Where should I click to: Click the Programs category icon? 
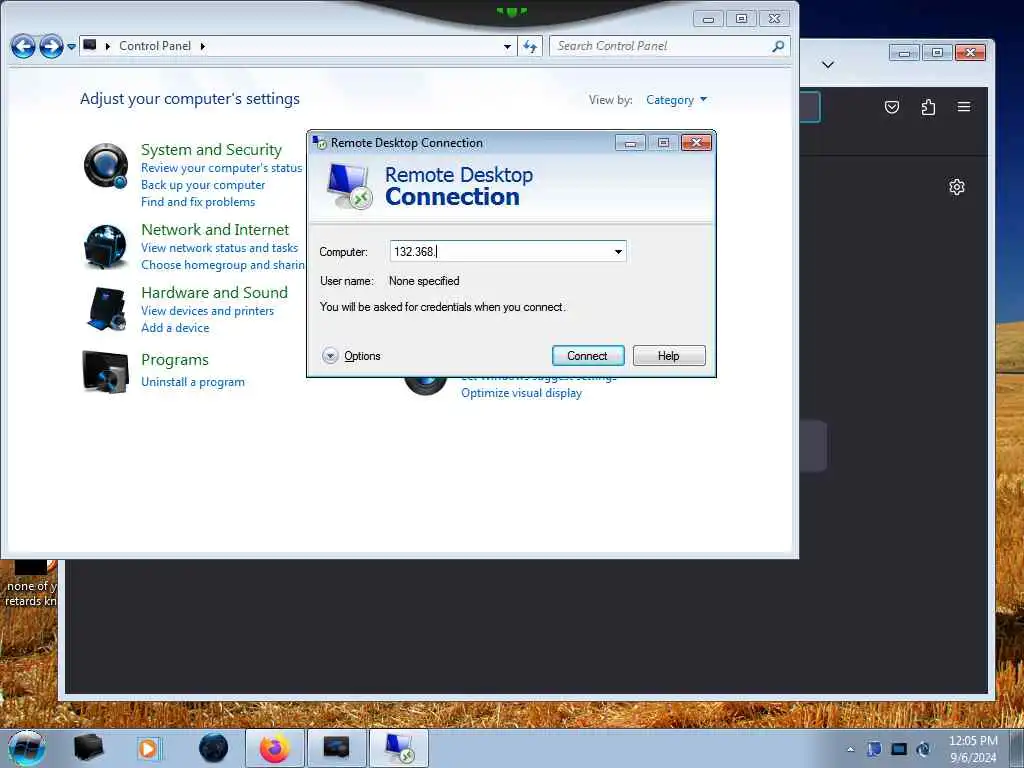[105, 372]
